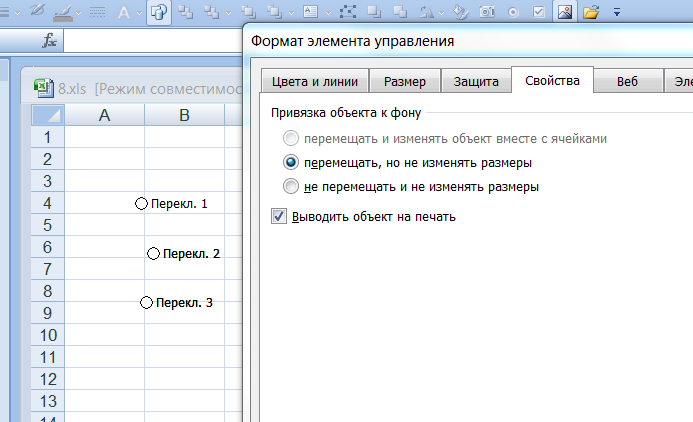The image size is (693, 422).
Task: Expand the line color pen dropdown arrow
Action: click(78, 13)
